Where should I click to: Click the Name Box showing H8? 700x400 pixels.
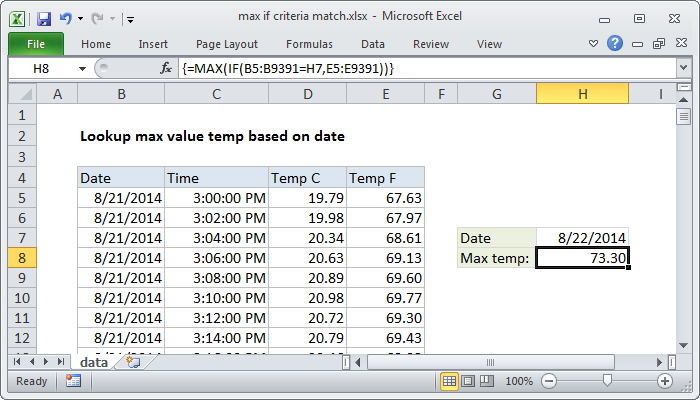tap(42, 69)
